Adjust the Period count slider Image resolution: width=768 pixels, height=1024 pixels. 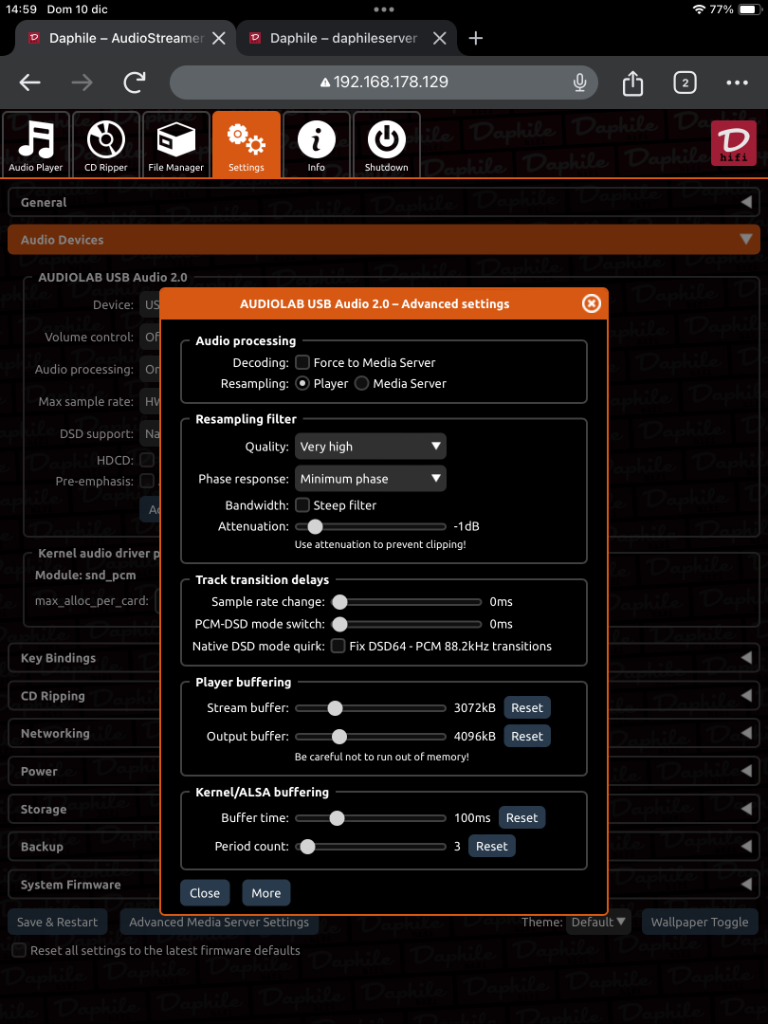(370, 846)
